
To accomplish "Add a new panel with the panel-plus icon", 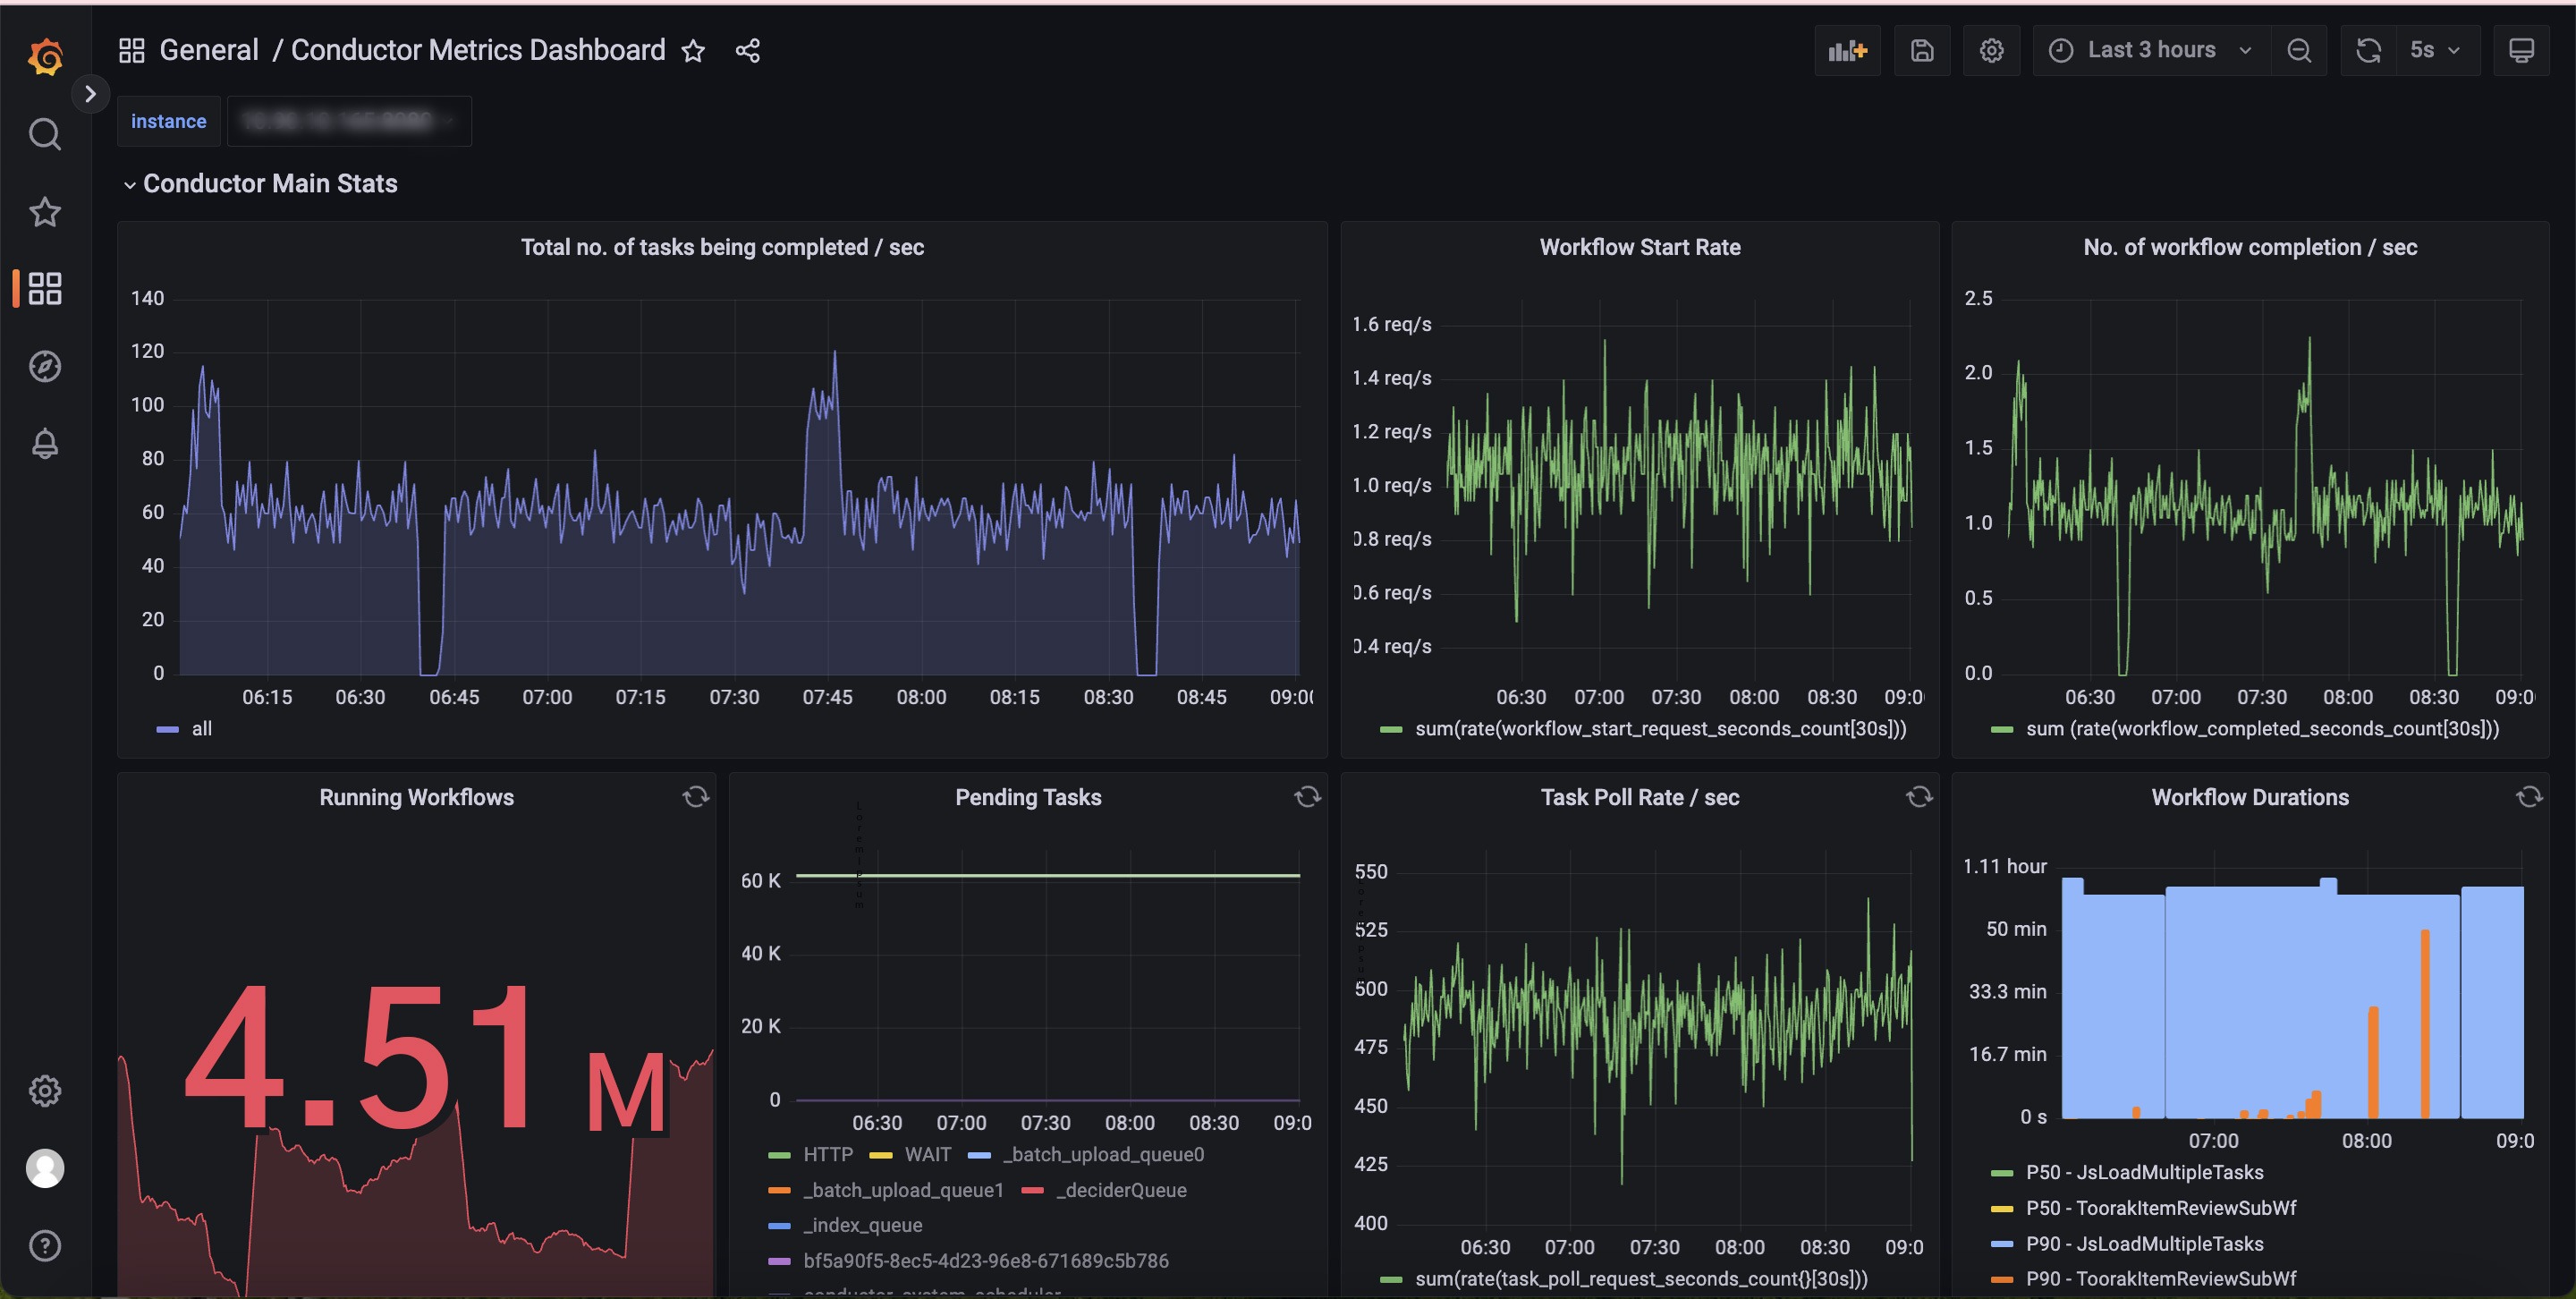I will 1847,50.
